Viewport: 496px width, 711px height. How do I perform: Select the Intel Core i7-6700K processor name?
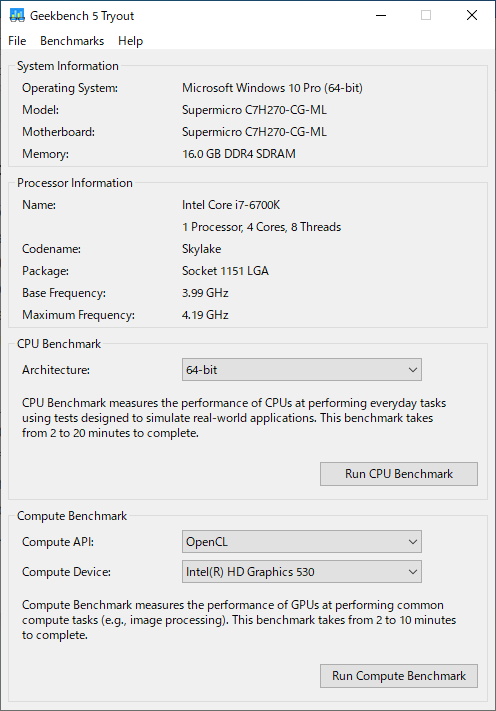pos(231,205)
